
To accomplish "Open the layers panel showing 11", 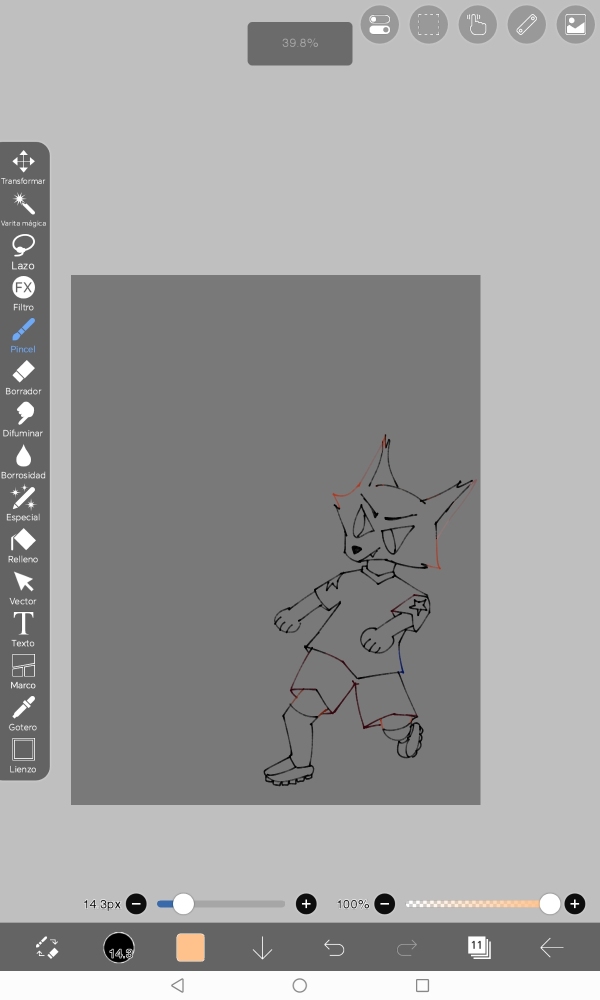I will (x=479, y=948).
